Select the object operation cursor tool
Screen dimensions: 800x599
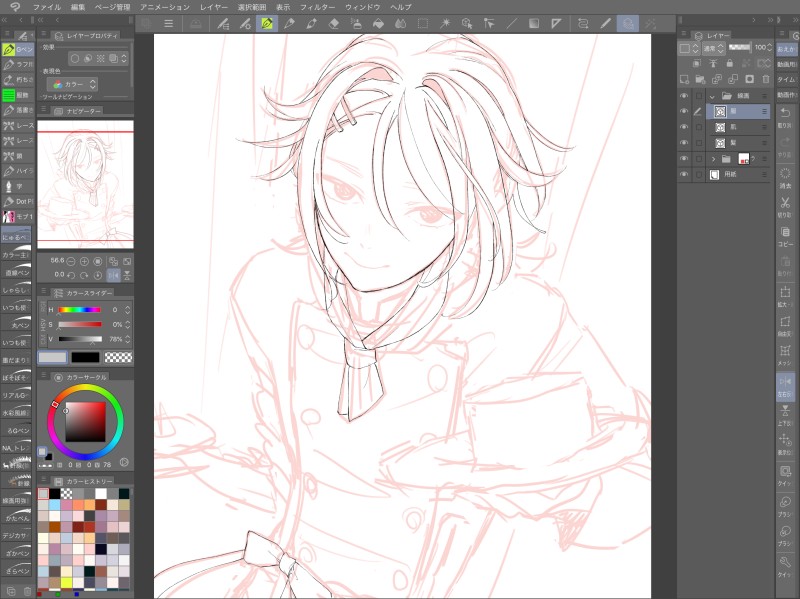pyautogui.click(x=467, y=23)
